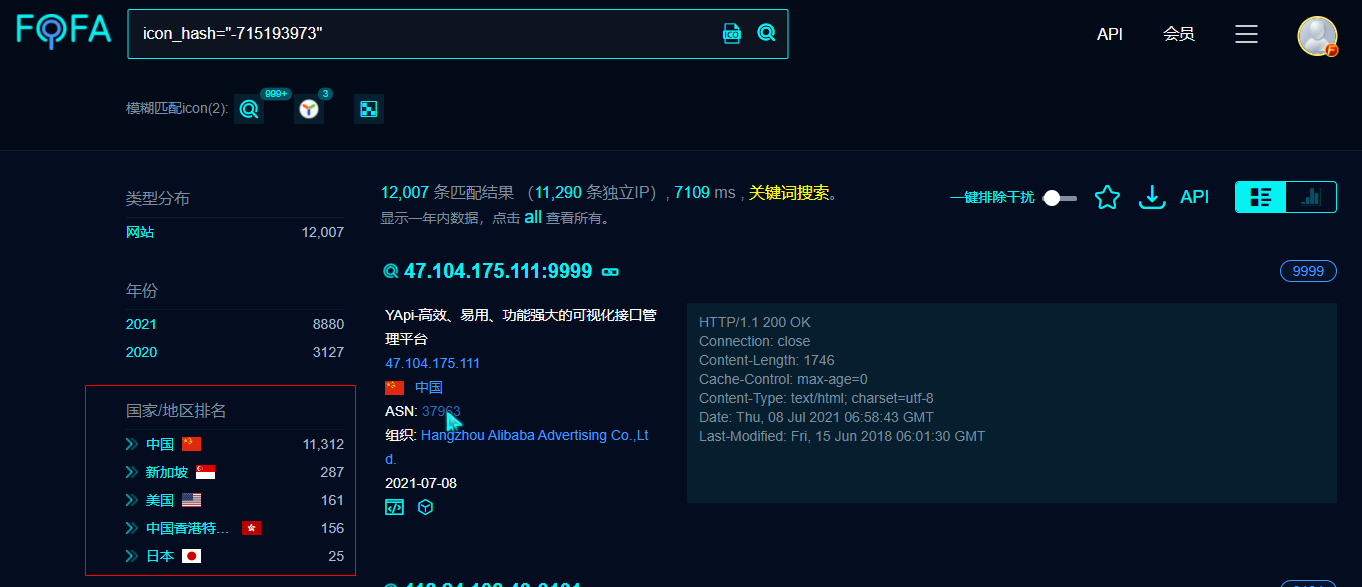This screenshot has width=1362, height=587.
Task: Select the 999+ fuzzy match icon
Action: (x=249, y=109)
